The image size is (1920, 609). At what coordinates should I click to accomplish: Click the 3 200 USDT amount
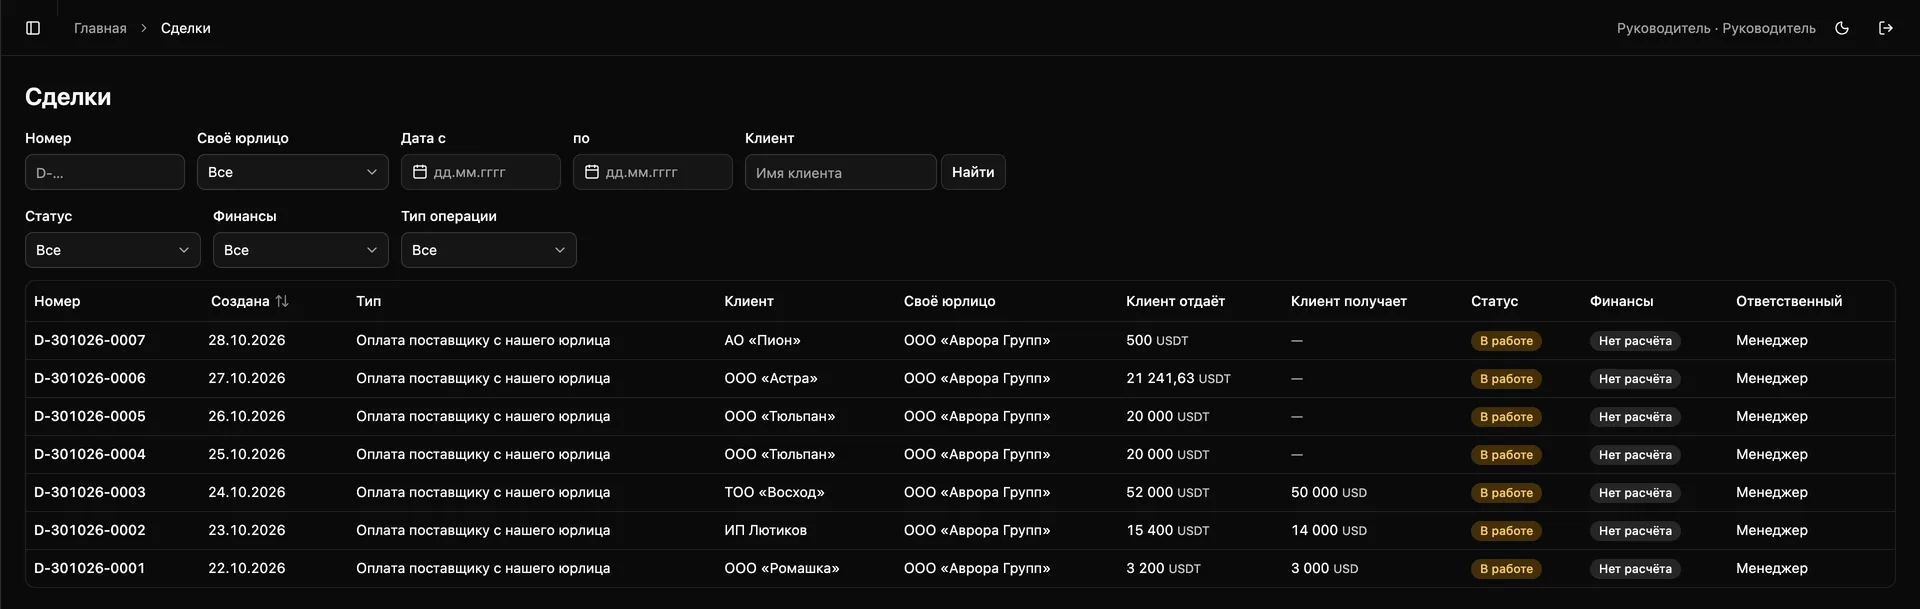tap(1164, 568)
